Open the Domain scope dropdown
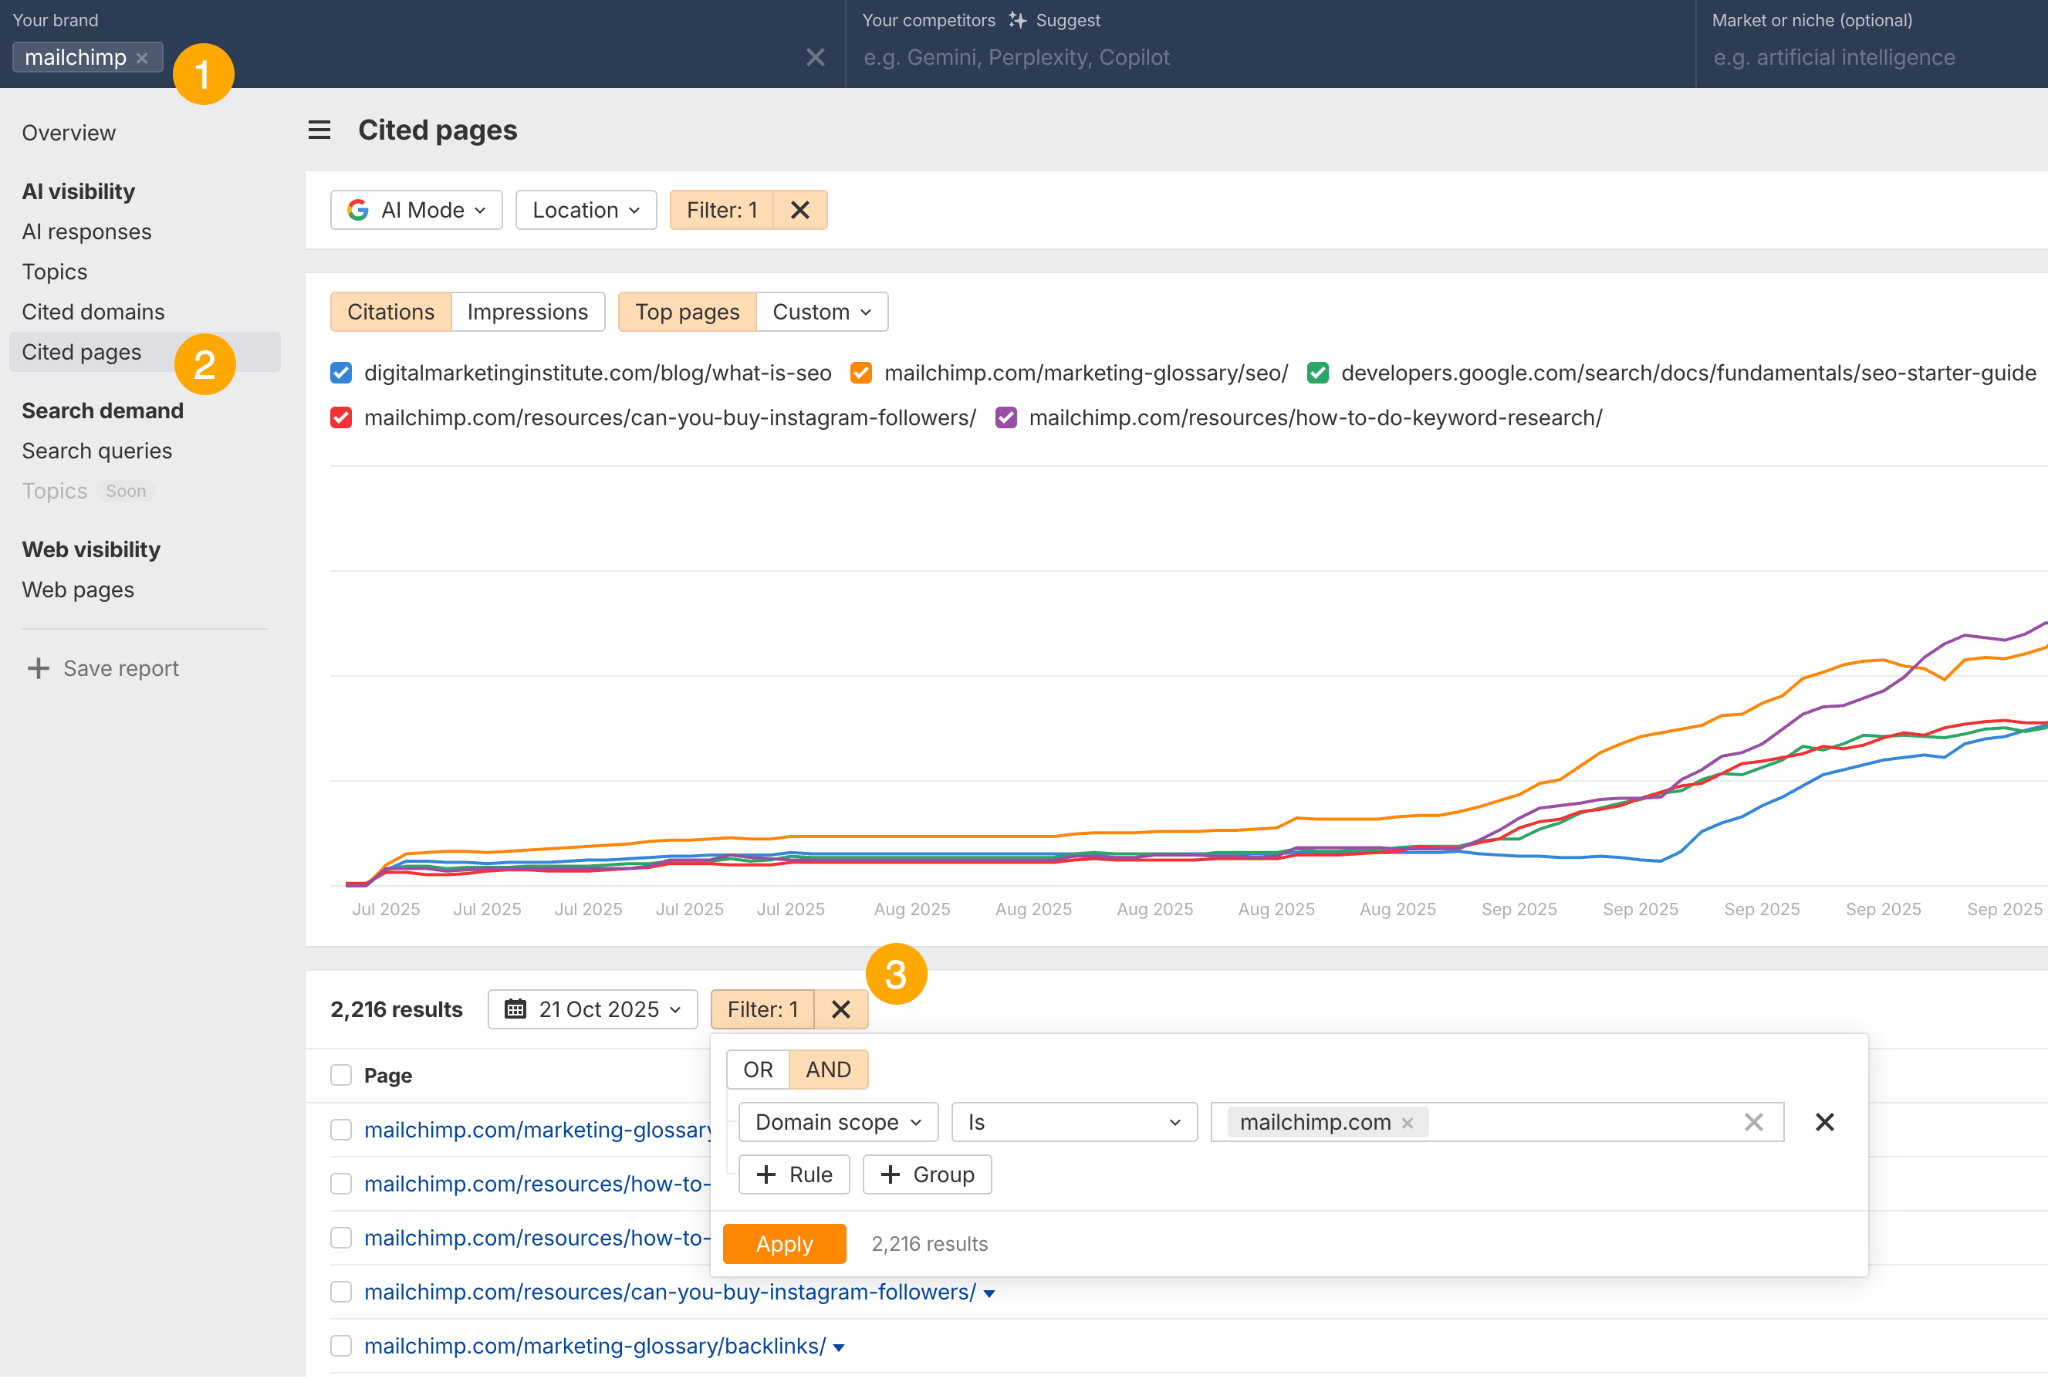 [x=837, y=1122]
